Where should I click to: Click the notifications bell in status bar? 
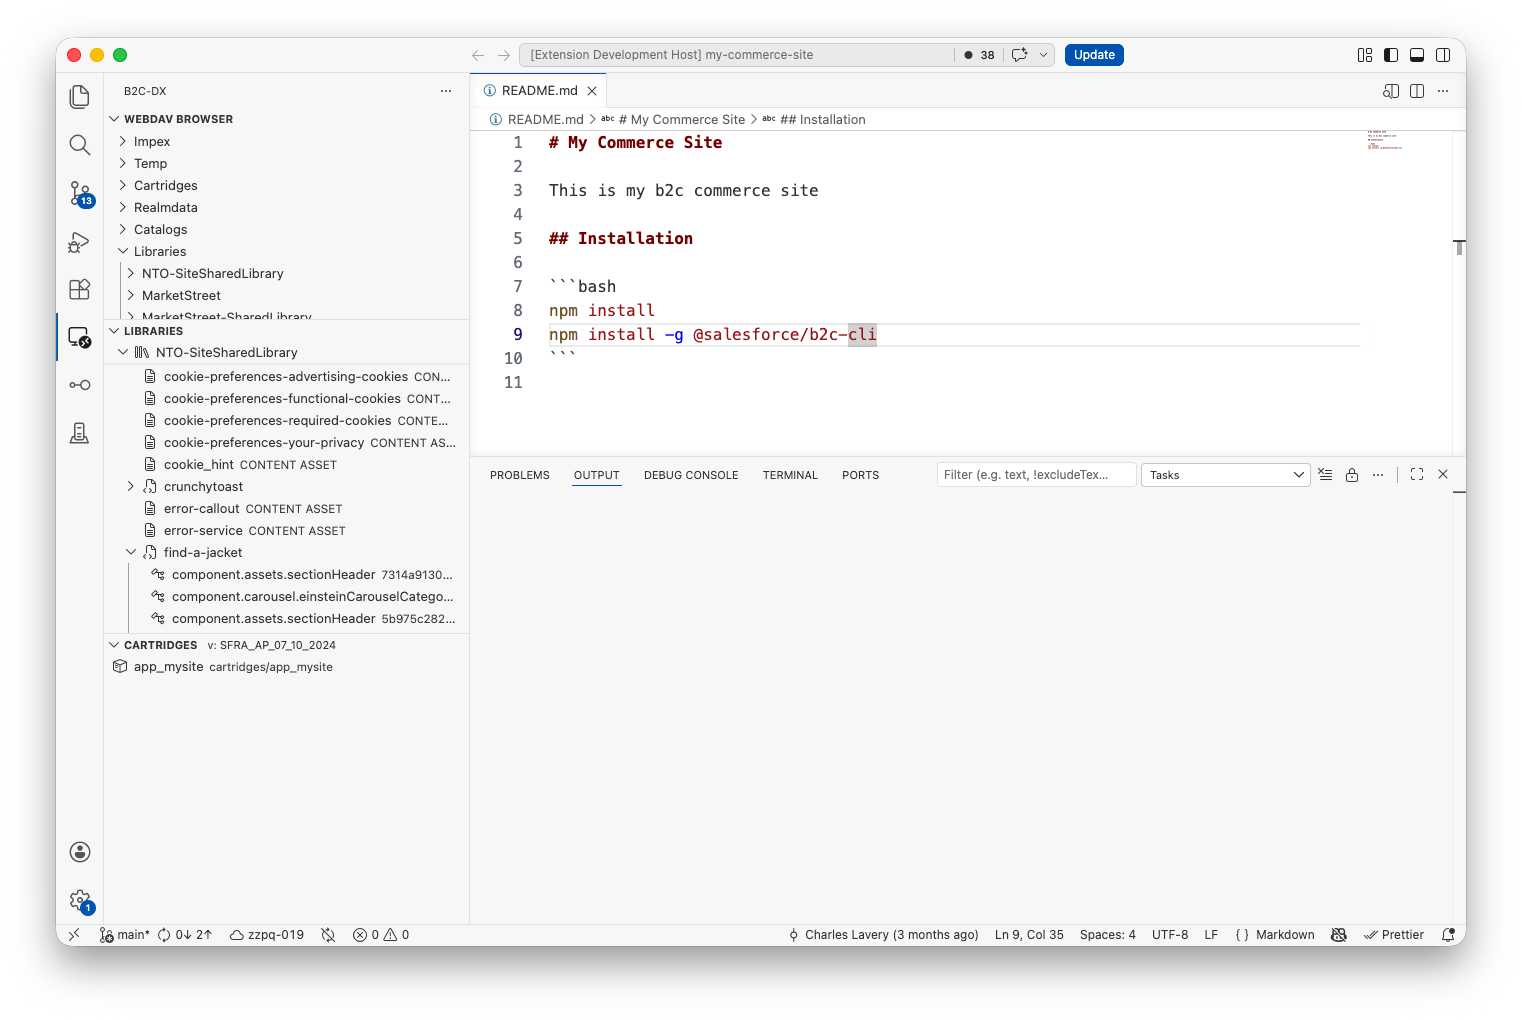click(1448, 935)
